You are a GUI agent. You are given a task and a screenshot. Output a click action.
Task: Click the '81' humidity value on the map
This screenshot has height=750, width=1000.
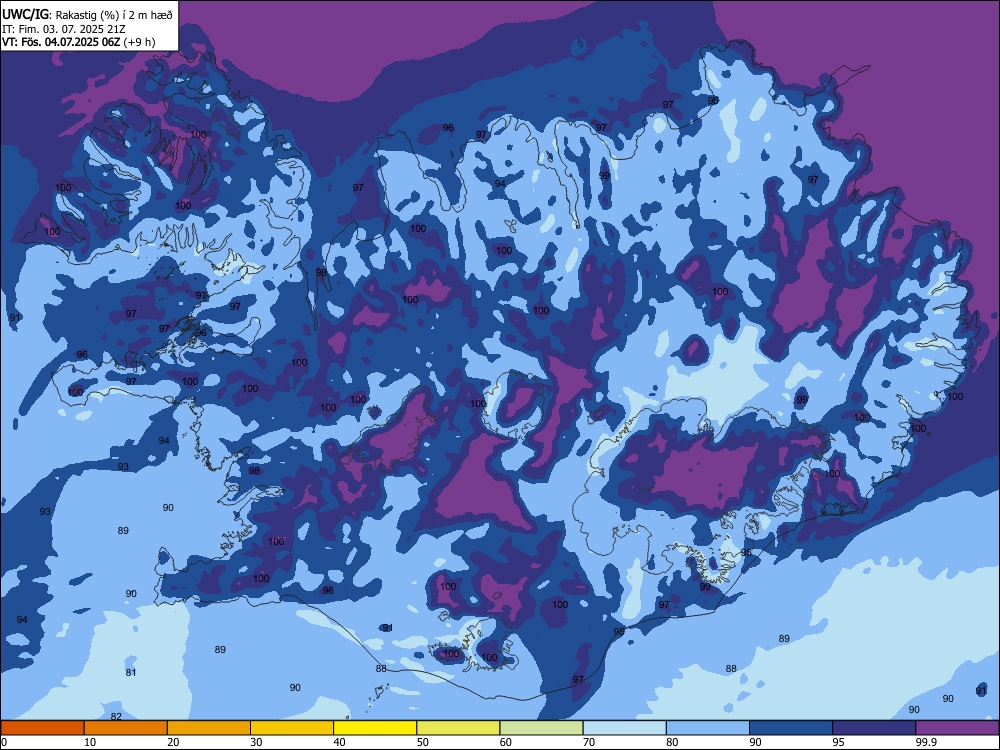(x=131, y=672)
